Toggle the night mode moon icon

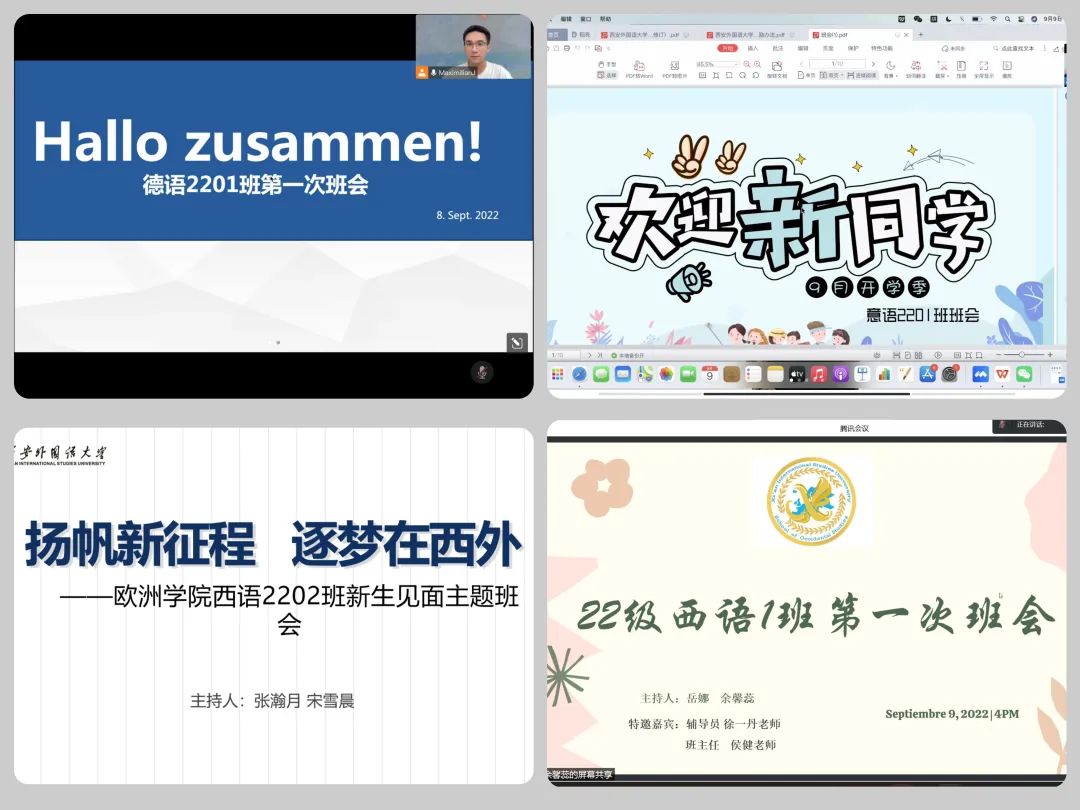pos(890,66)
